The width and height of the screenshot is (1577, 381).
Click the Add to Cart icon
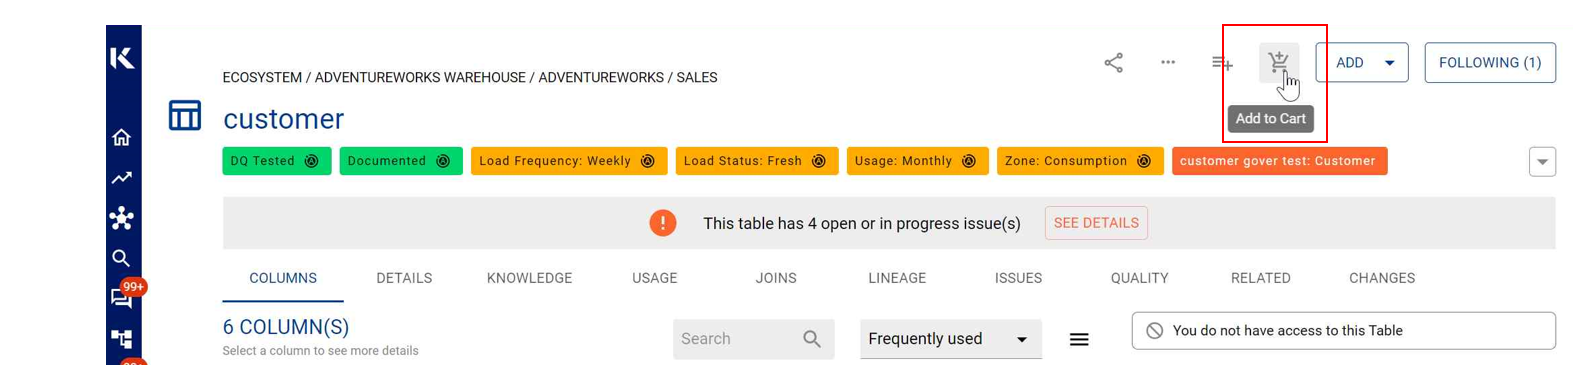point(1278,62)
